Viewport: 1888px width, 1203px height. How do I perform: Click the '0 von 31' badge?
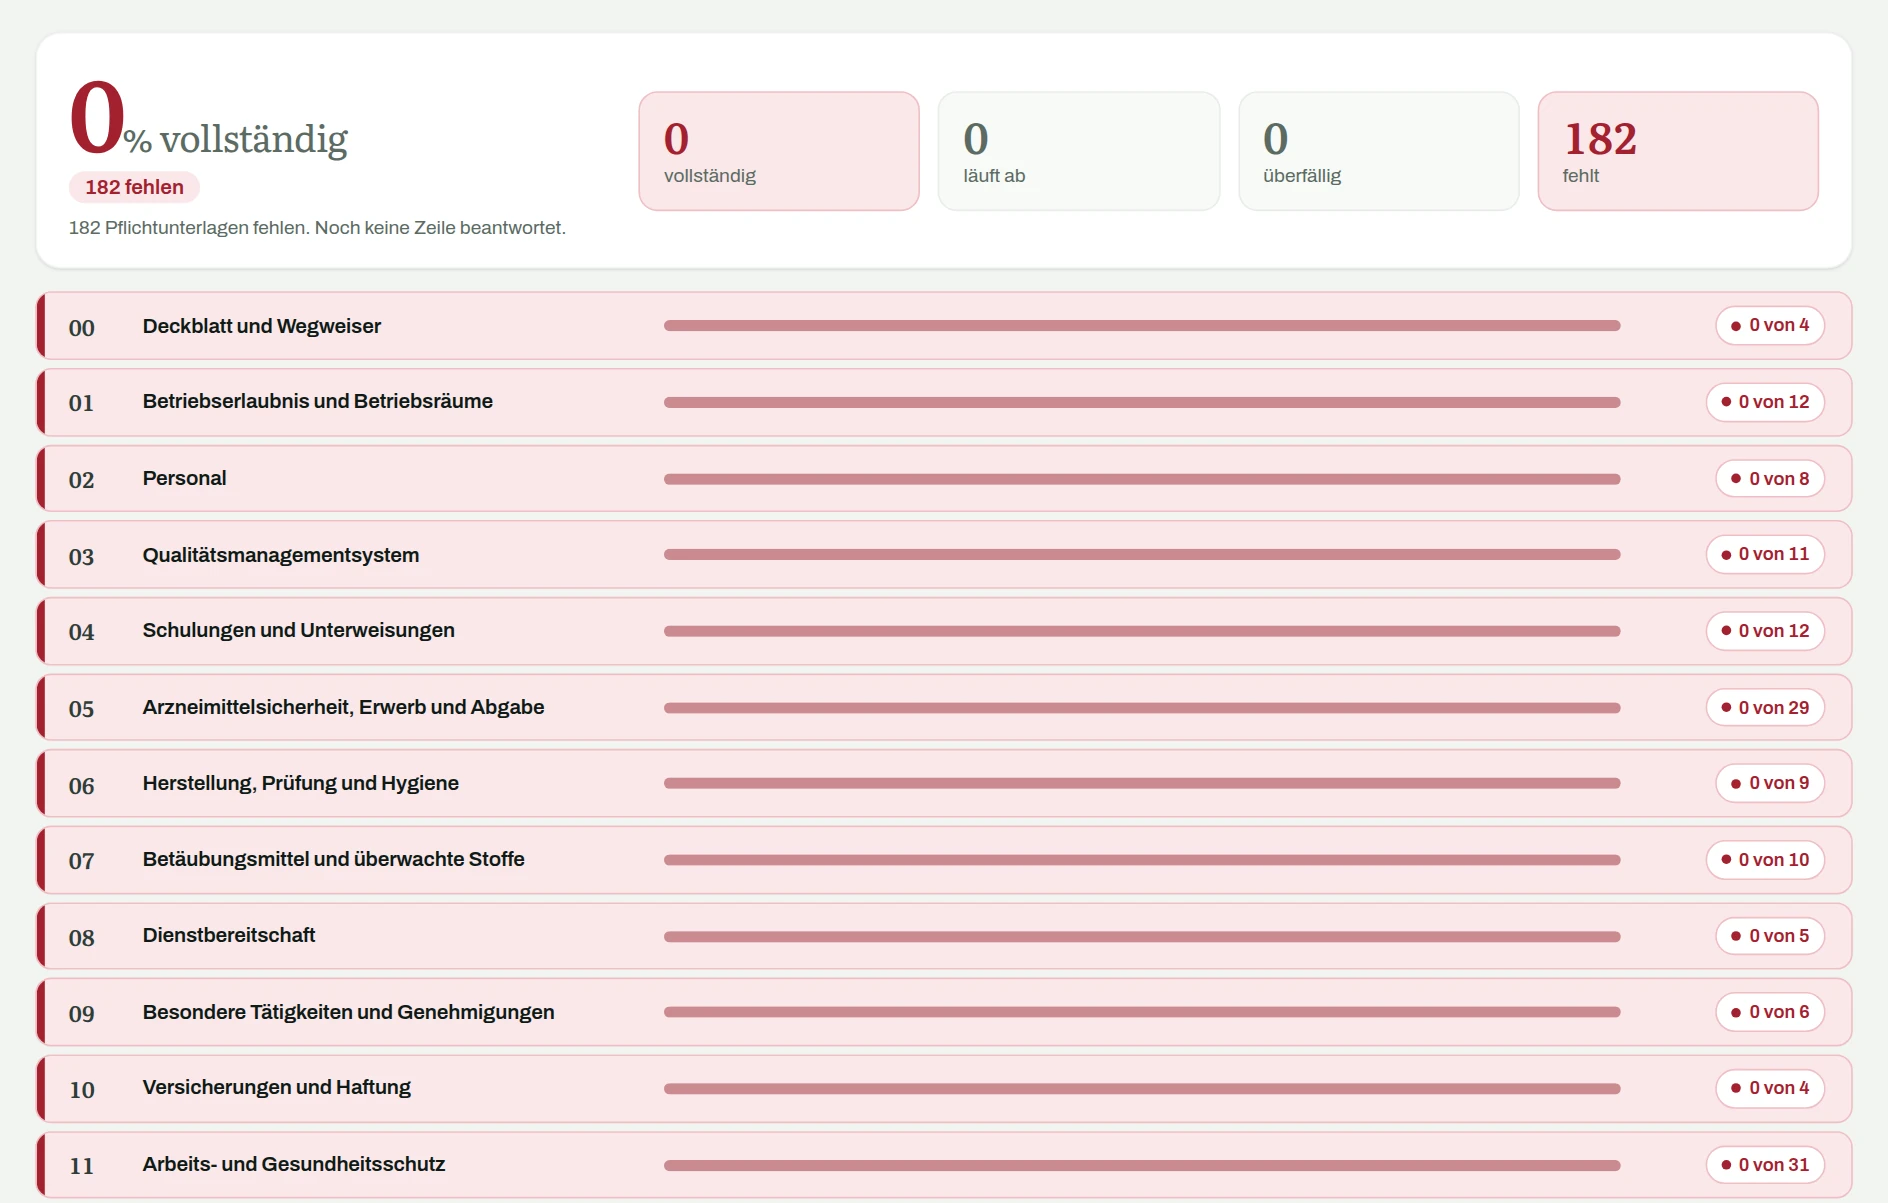click(1765, 1165)
